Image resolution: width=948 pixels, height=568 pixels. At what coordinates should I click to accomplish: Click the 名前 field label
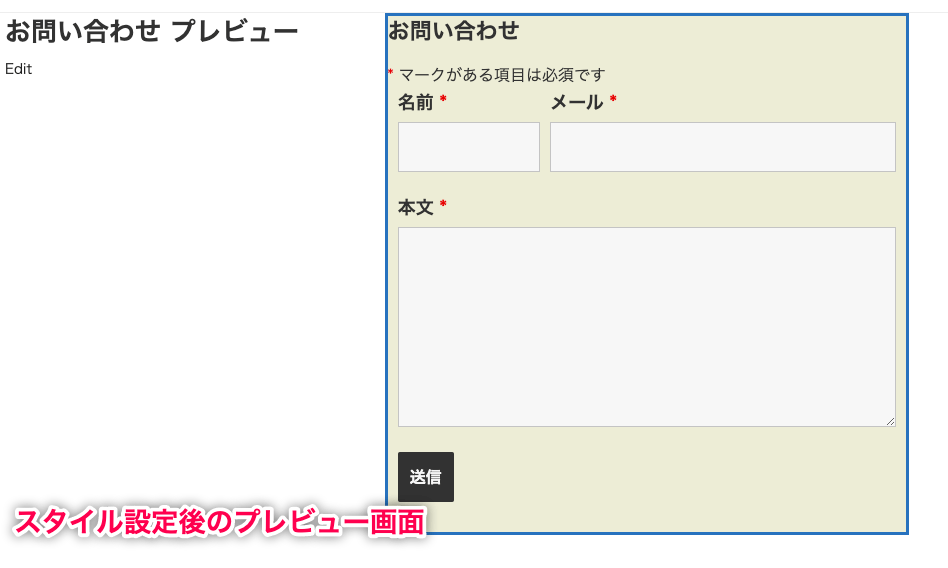[x=415, y=102]
